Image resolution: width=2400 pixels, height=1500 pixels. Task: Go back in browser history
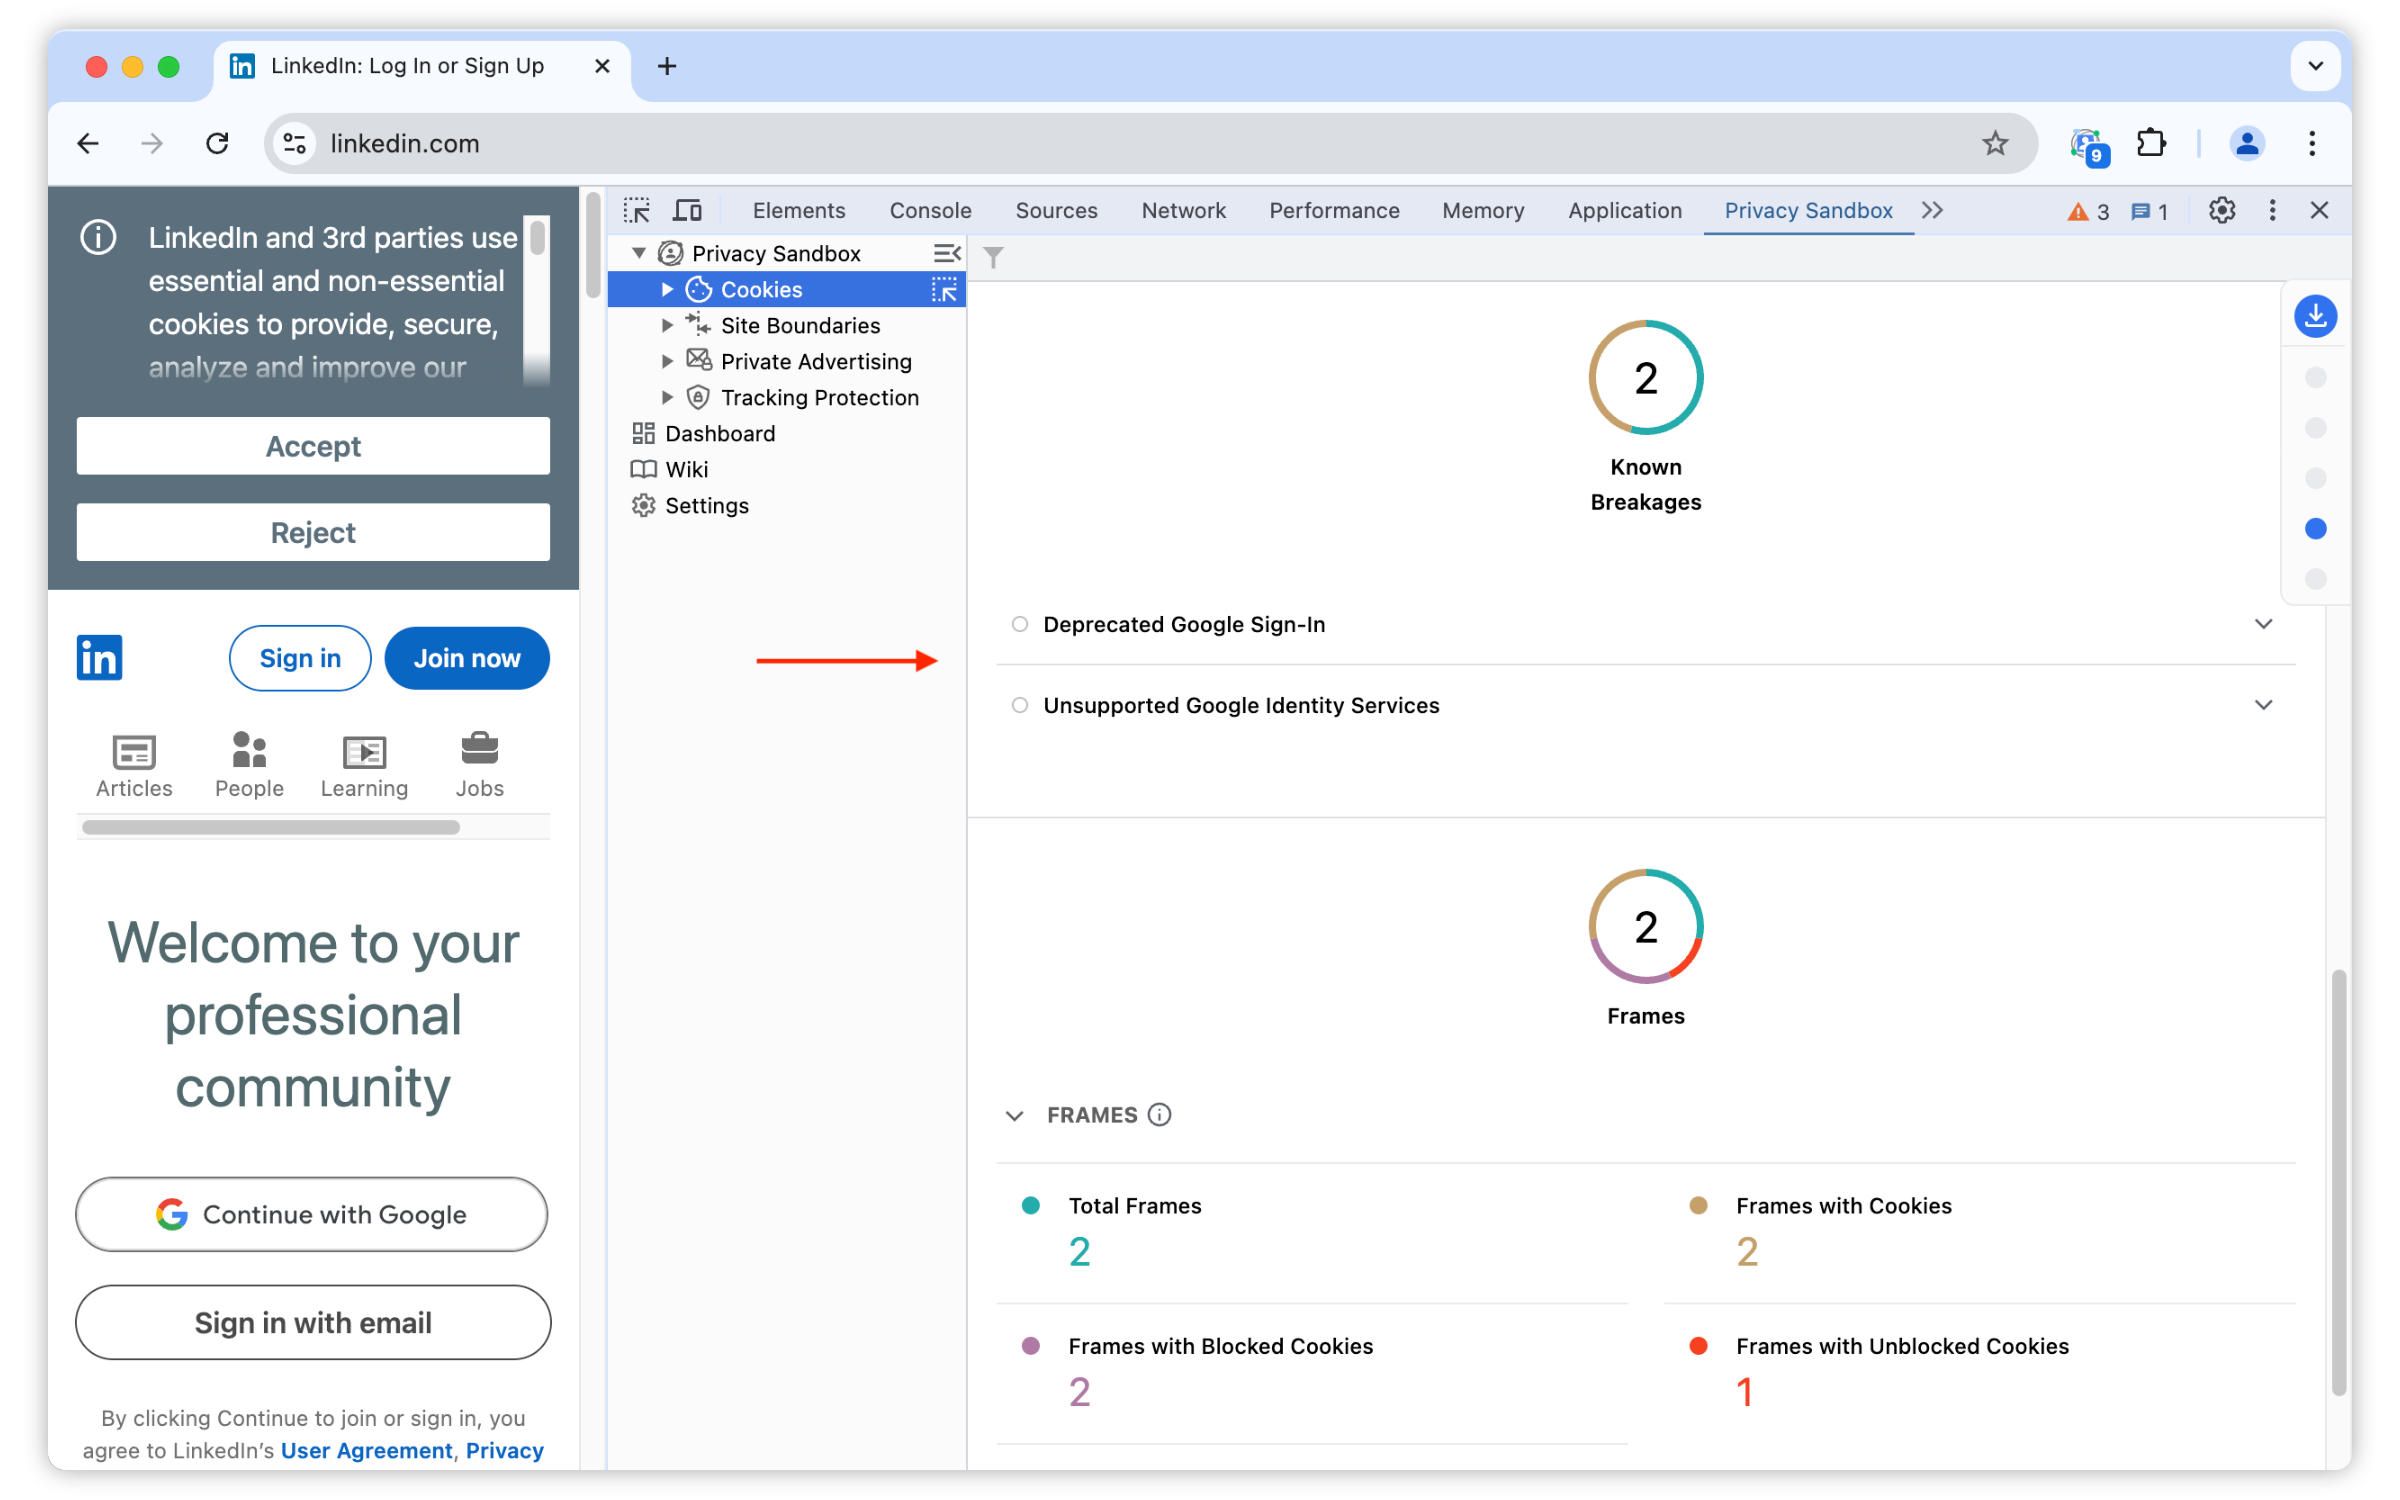88,143
